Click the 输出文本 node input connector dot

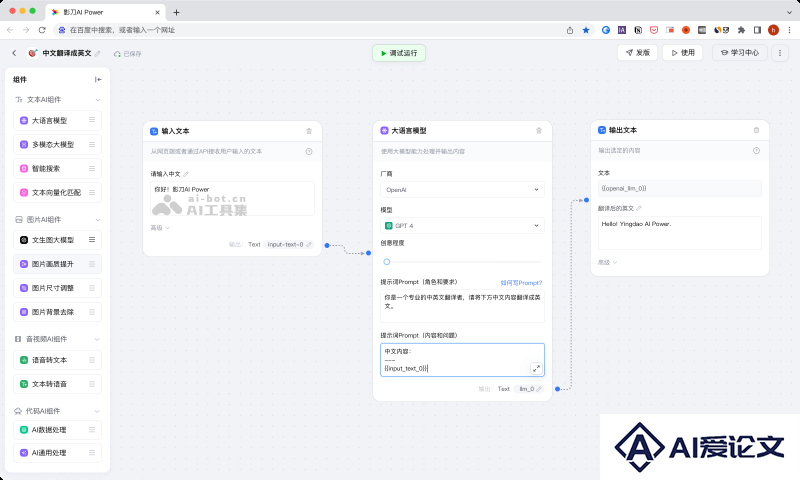pyautogui.click(x=586, y=200)
